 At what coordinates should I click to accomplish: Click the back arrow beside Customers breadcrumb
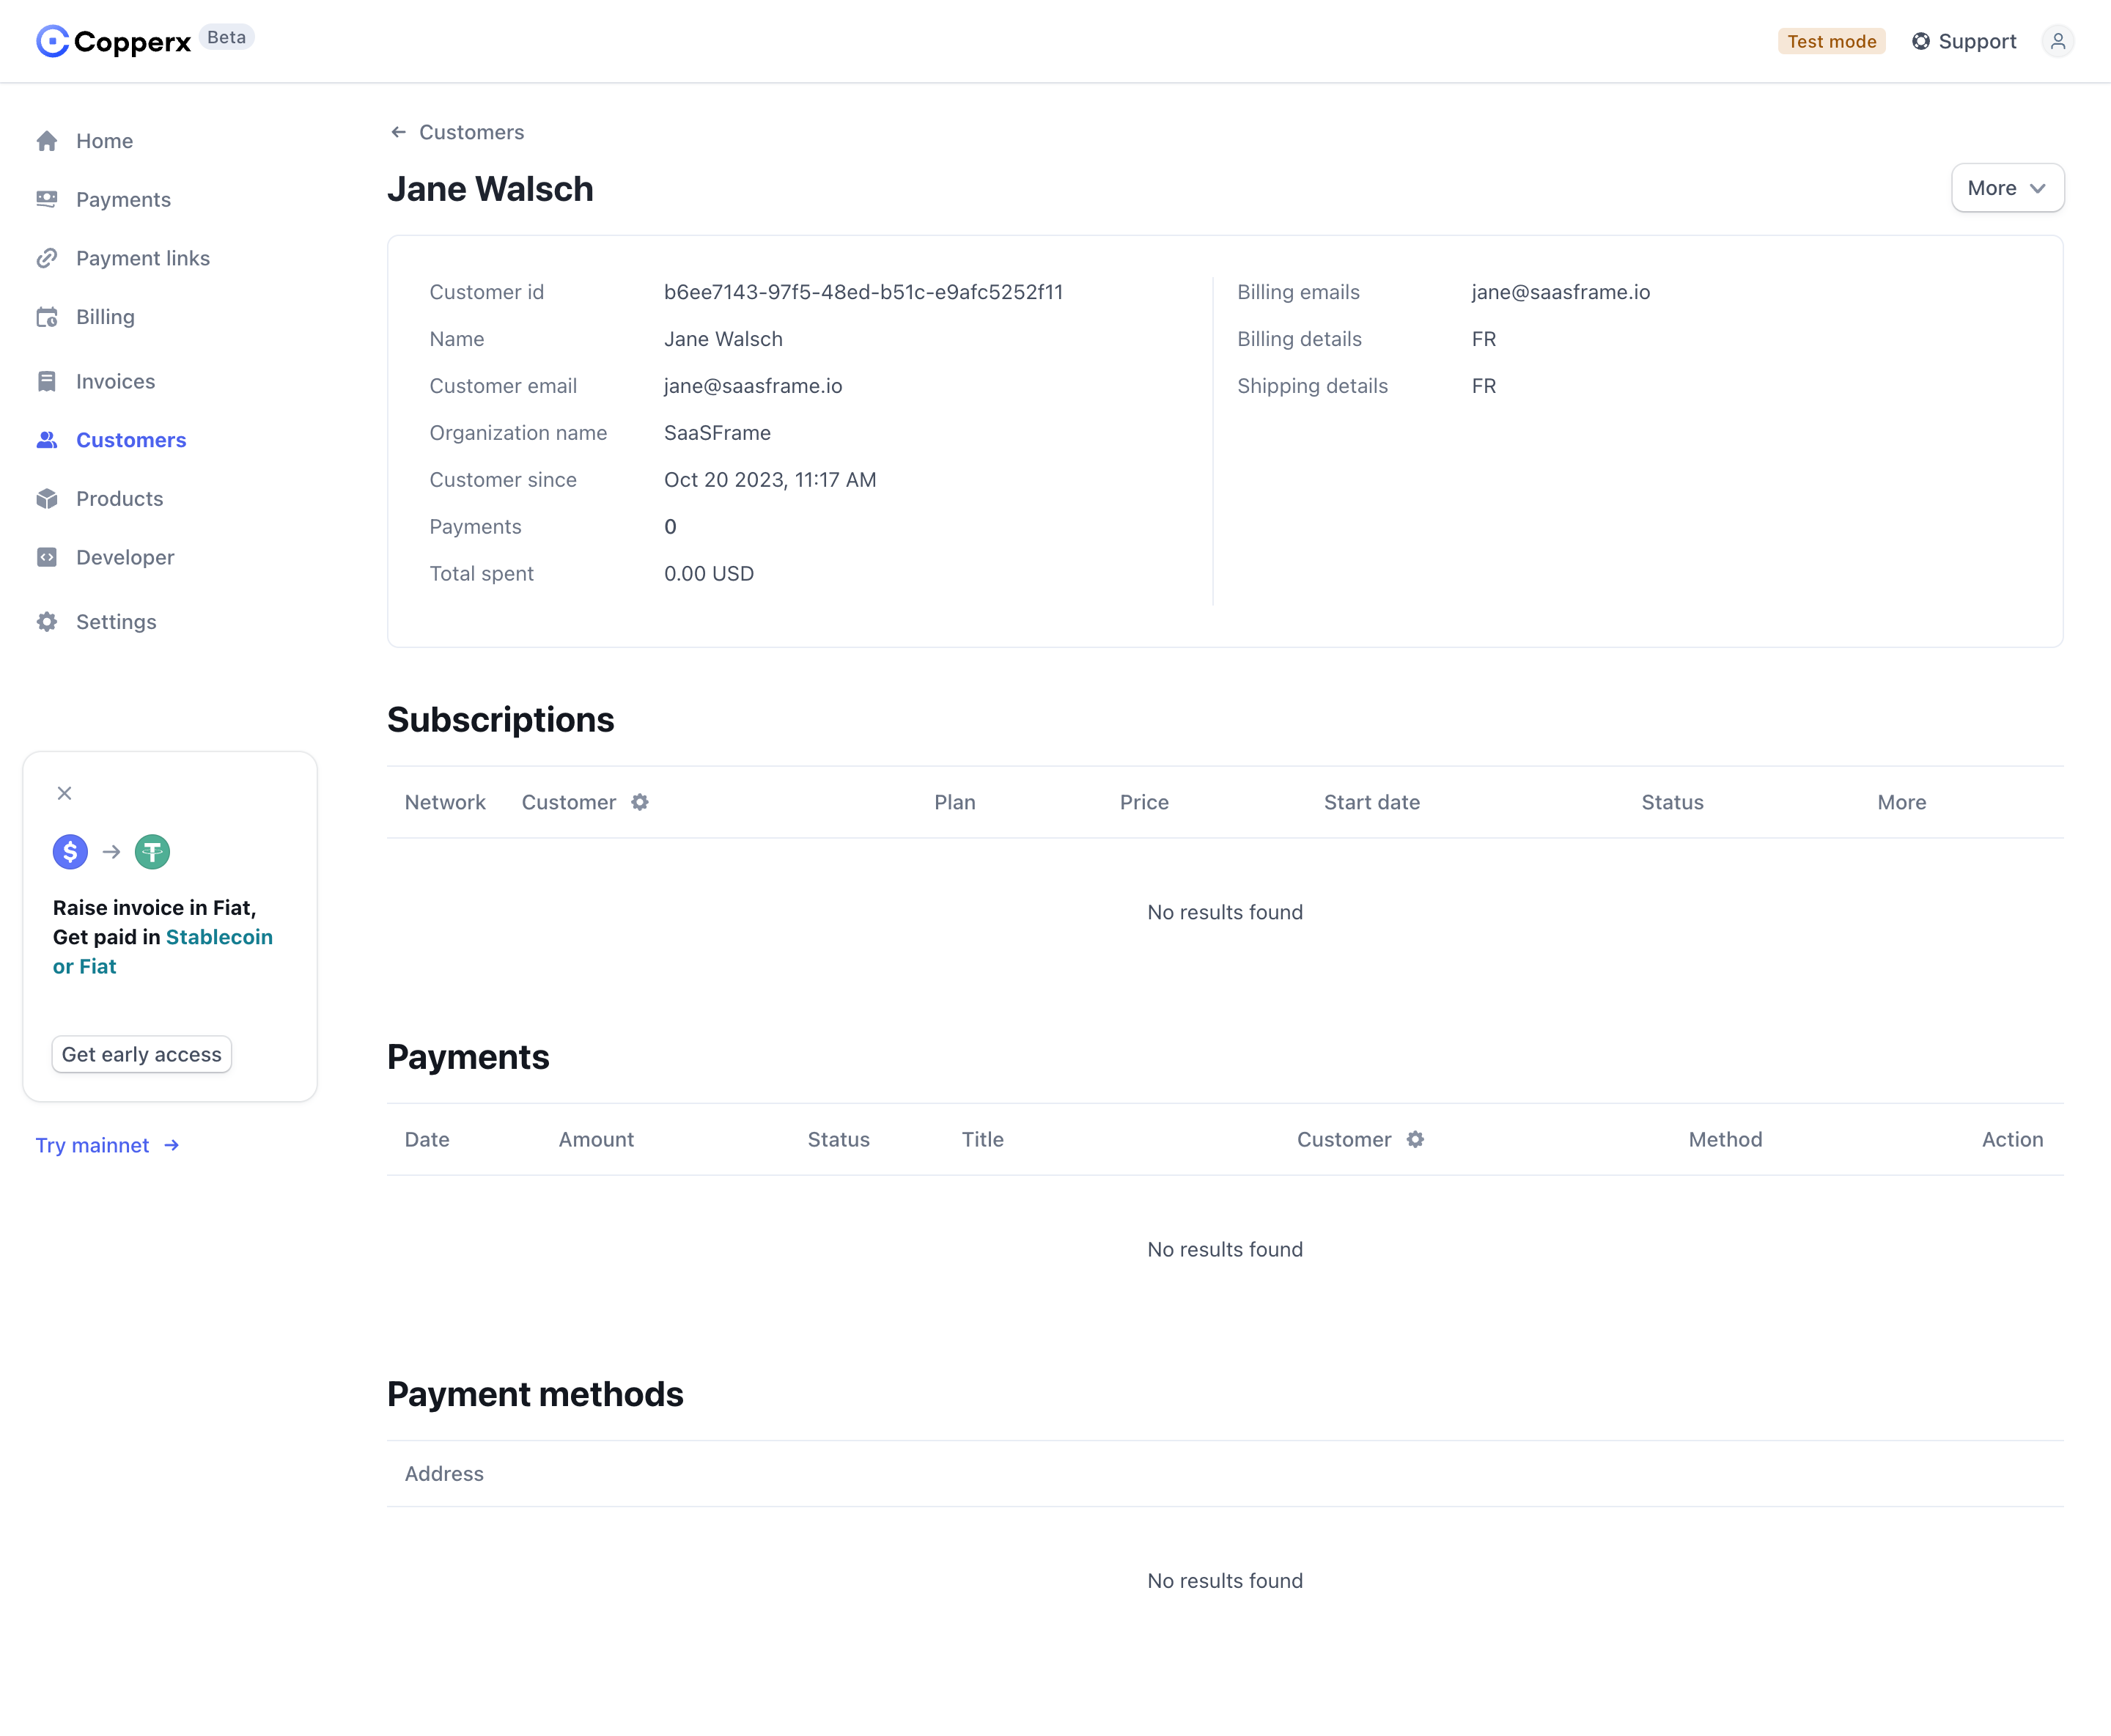click(398, 132)
